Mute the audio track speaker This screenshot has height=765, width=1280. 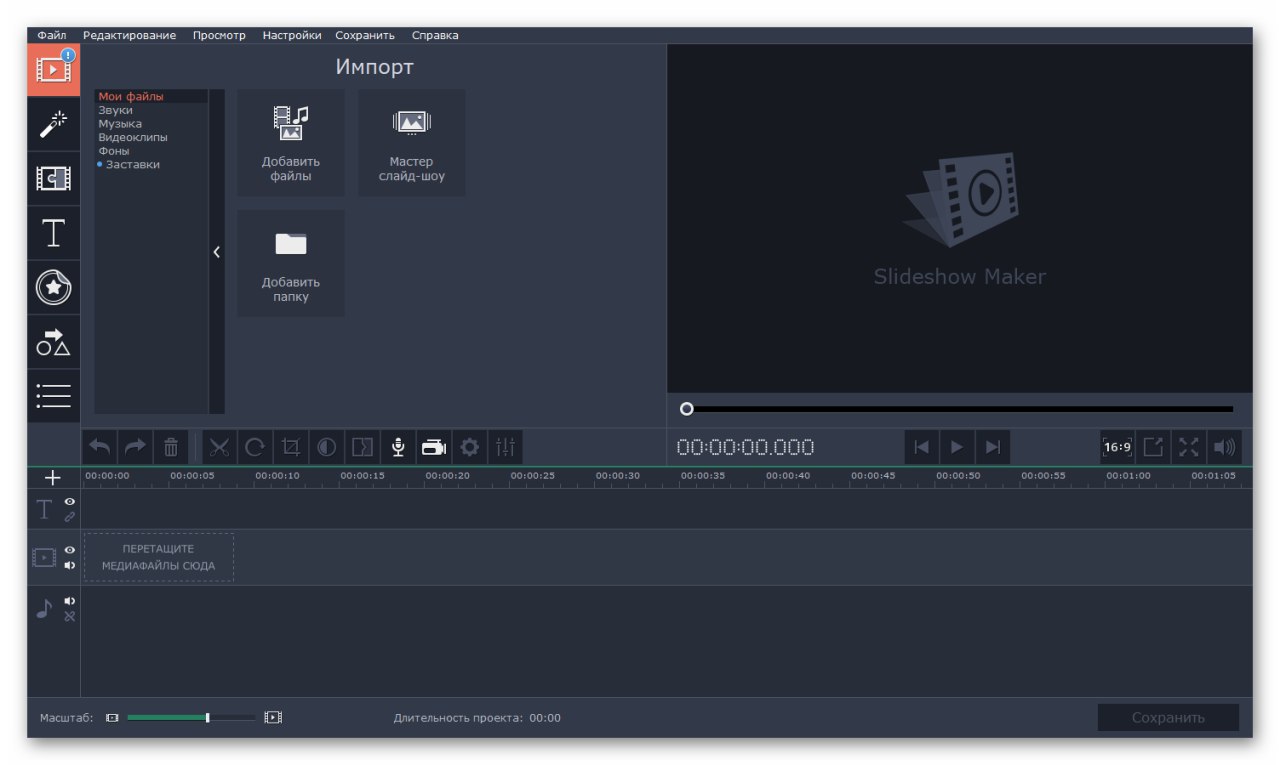click(x=70, y=601)
